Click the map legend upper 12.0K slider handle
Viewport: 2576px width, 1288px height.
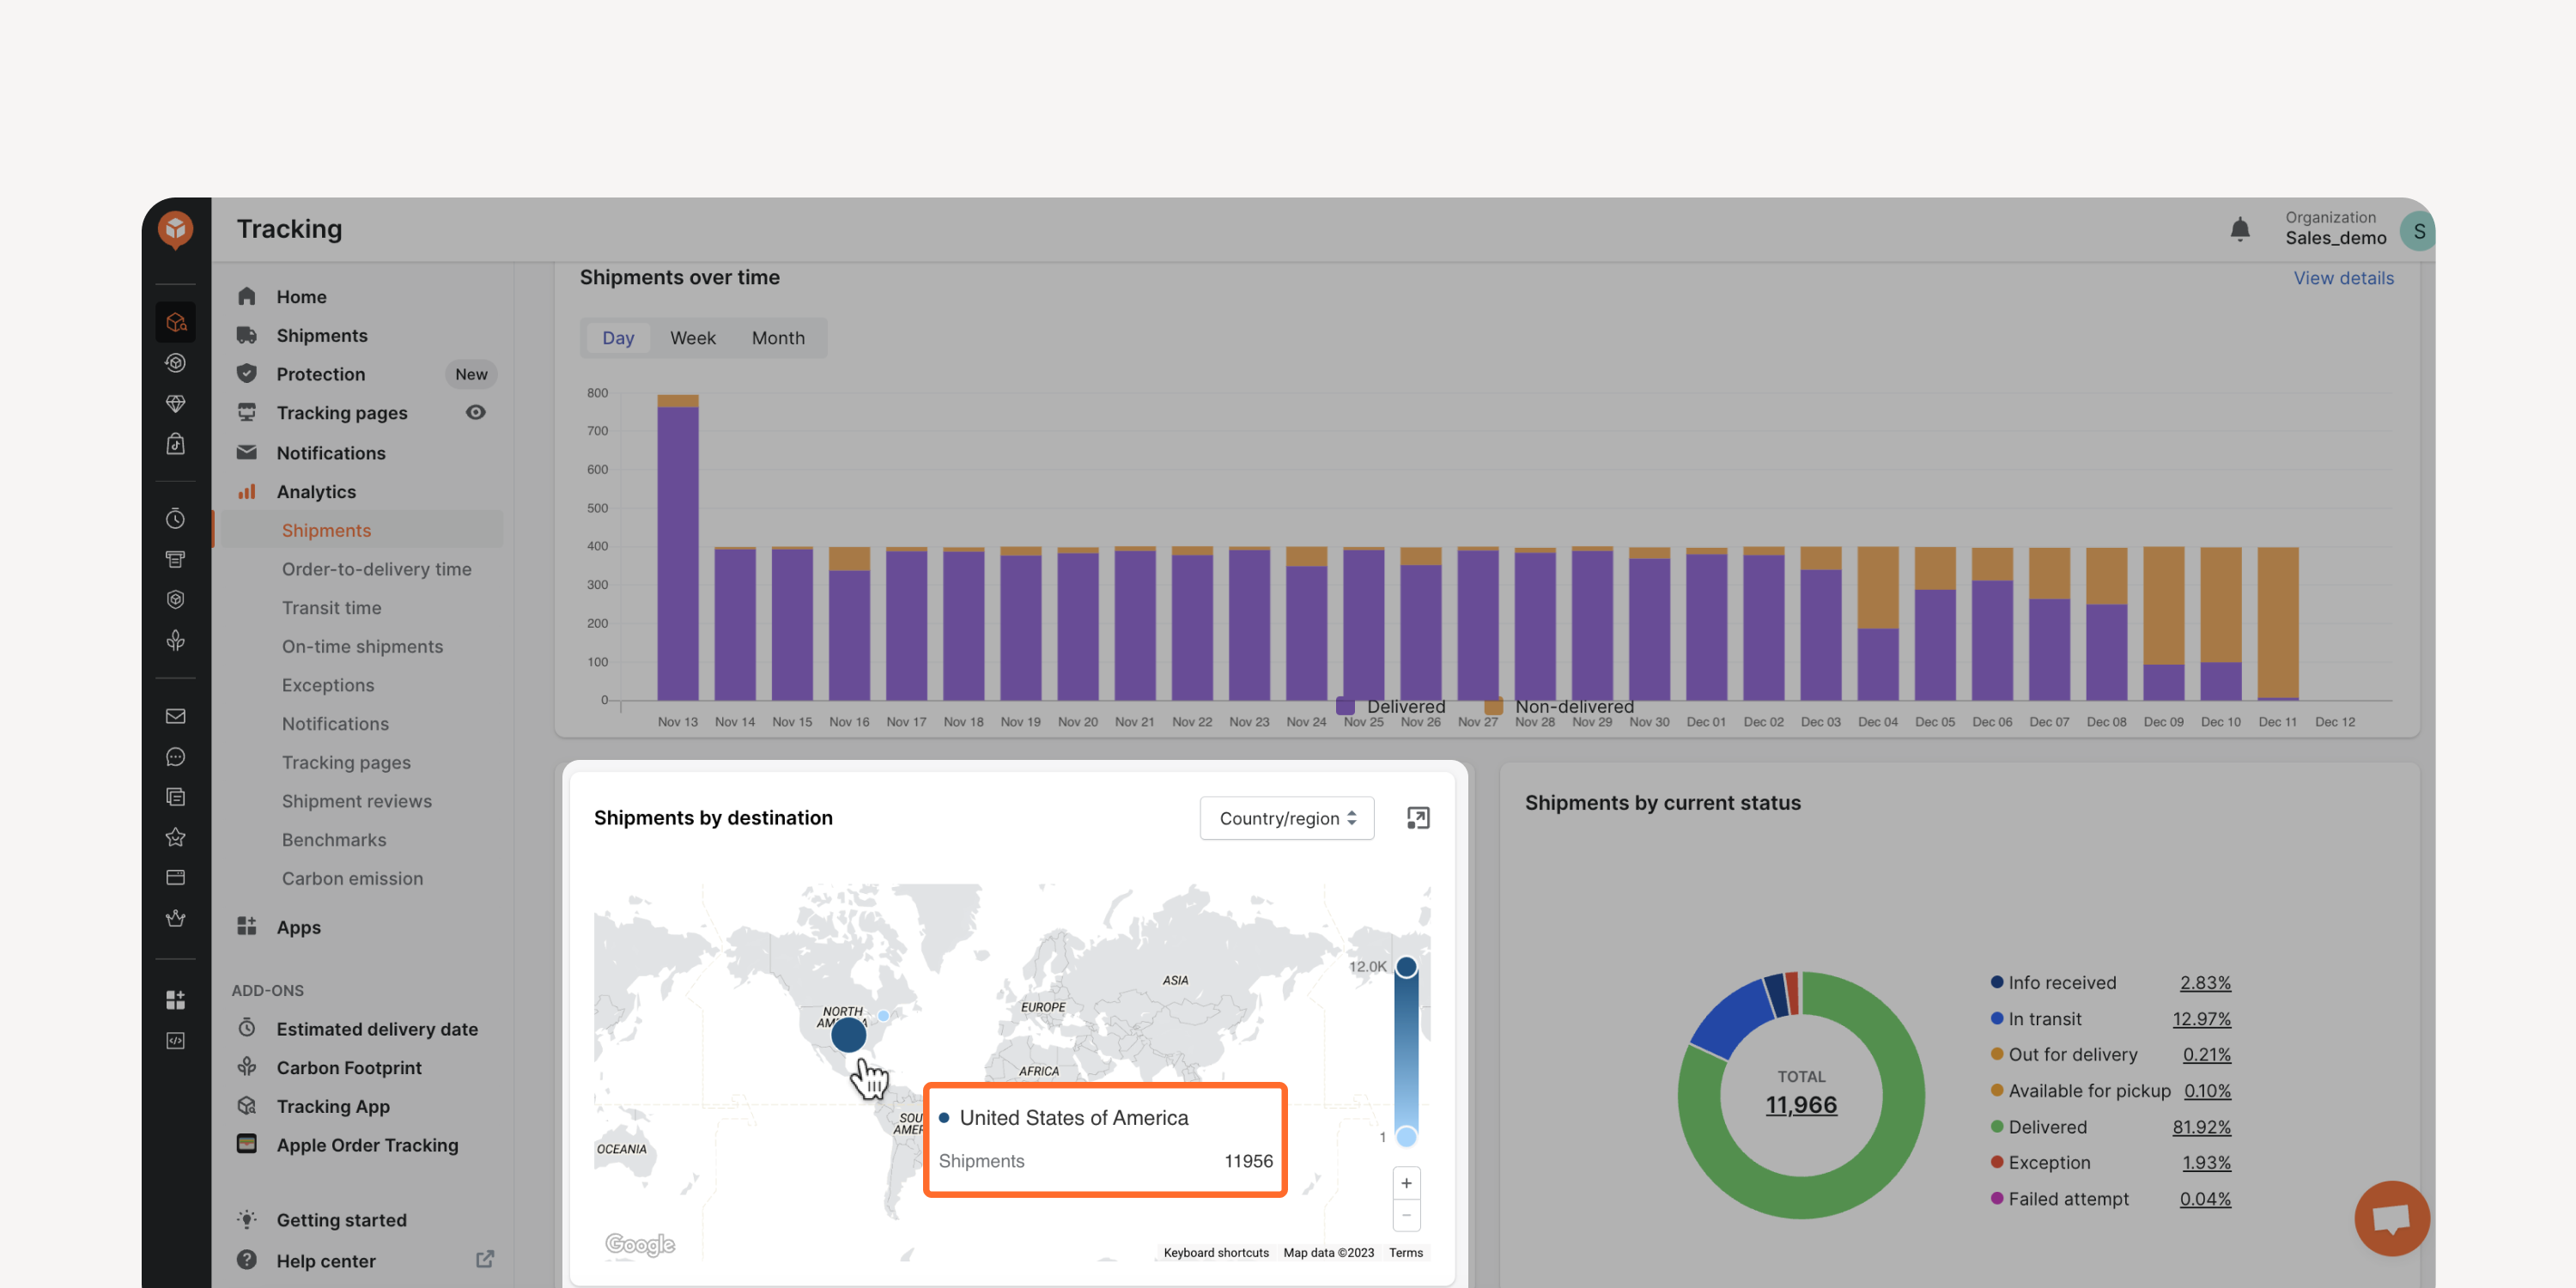coord(1405,967)
